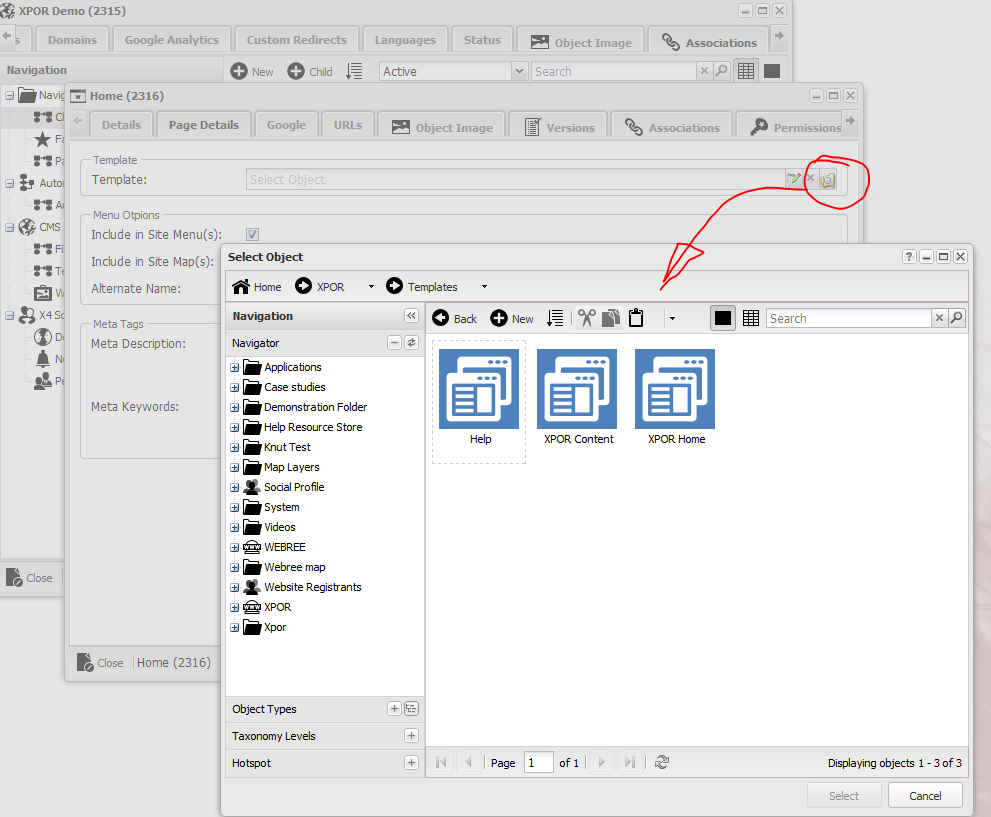Click the sort order icon in Select Object toolbar

coord(555,318)
